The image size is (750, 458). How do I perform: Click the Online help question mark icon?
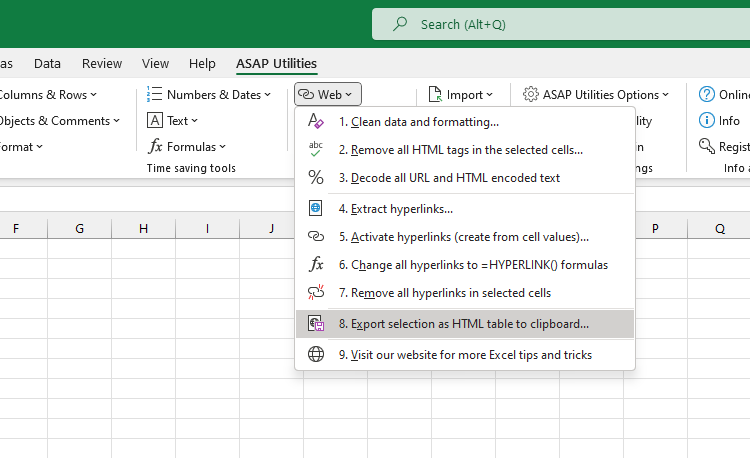(706, 94)
